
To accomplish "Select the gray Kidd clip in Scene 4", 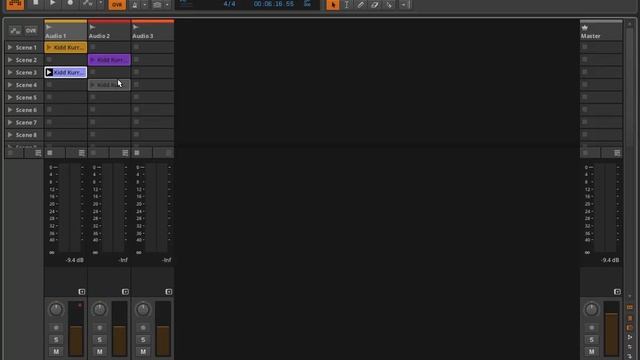I will pyautogui.click(x=109, y=85).
